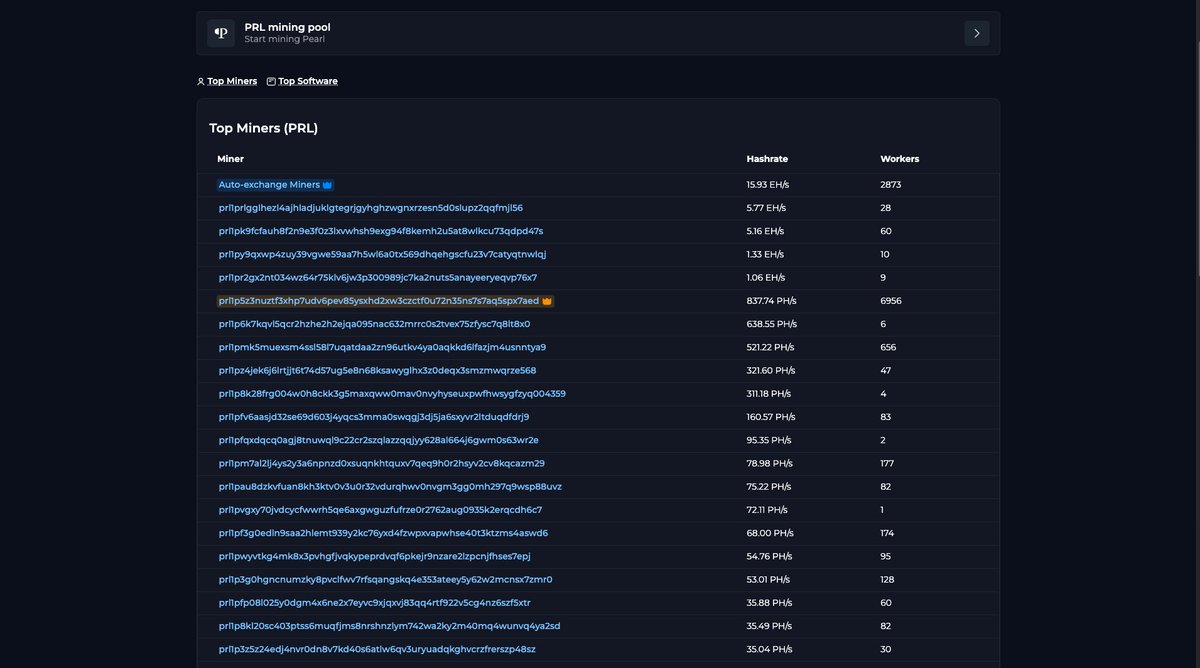Click the 656 workers count

pyautogui.click(x=888, y=347)
